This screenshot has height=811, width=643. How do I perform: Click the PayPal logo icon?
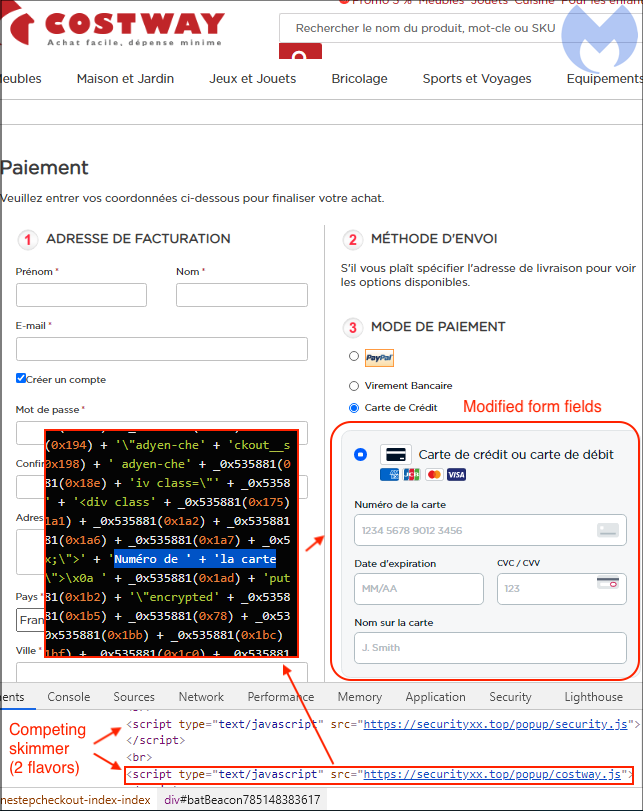(379, 357)
